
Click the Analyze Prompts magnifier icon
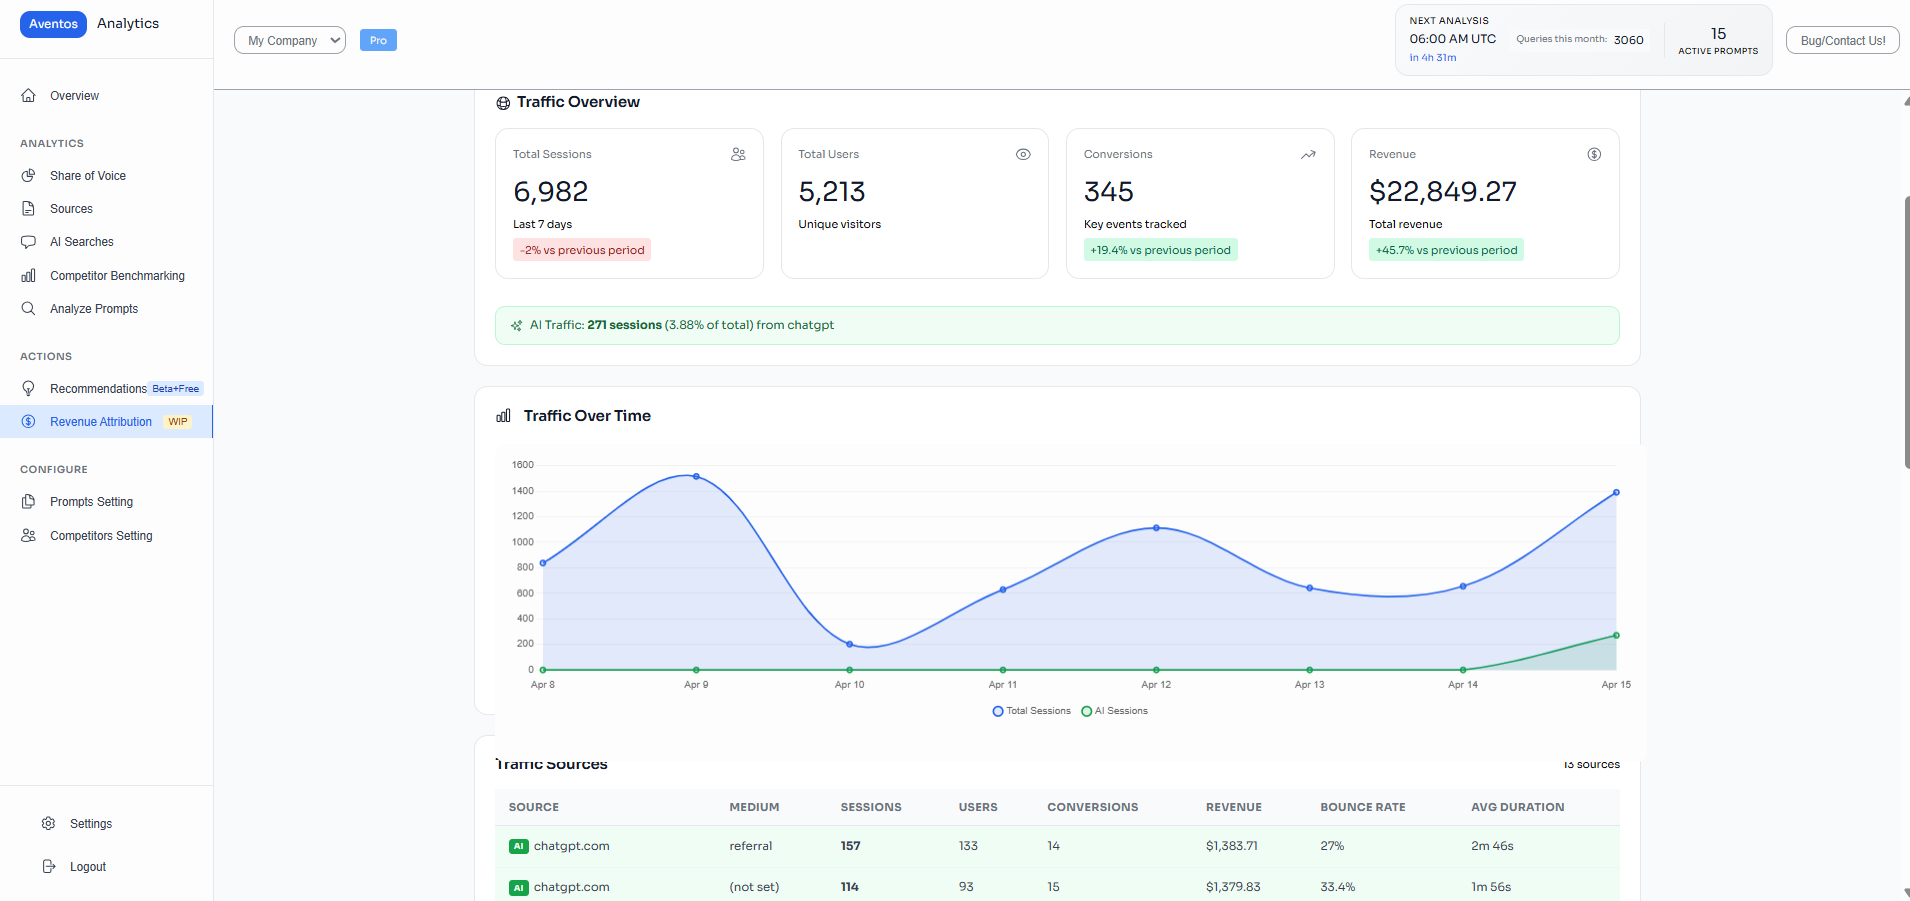29,309
